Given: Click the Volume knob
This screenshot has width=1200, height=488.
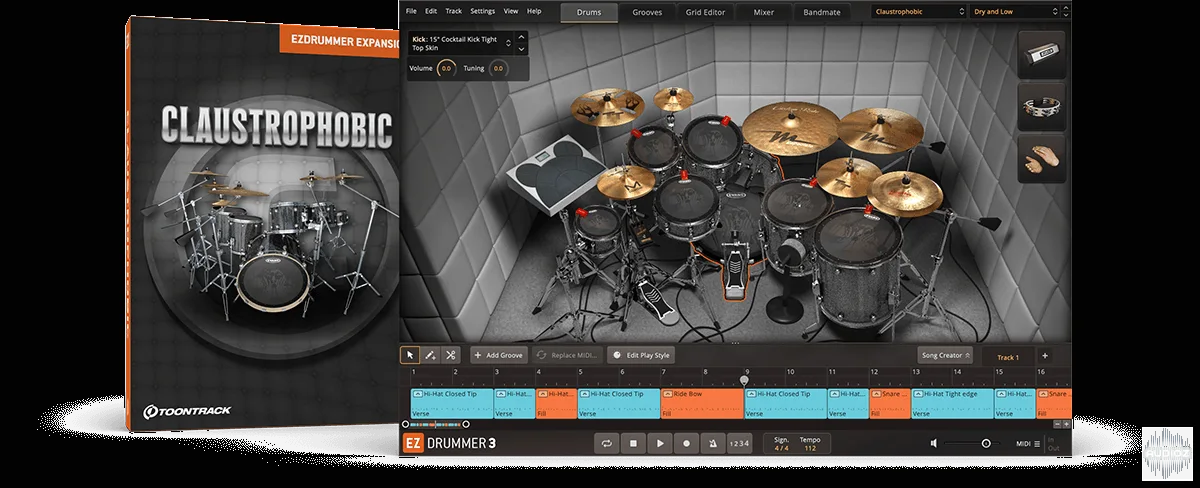Looking at the screenshot, I should tap(446, 68).
